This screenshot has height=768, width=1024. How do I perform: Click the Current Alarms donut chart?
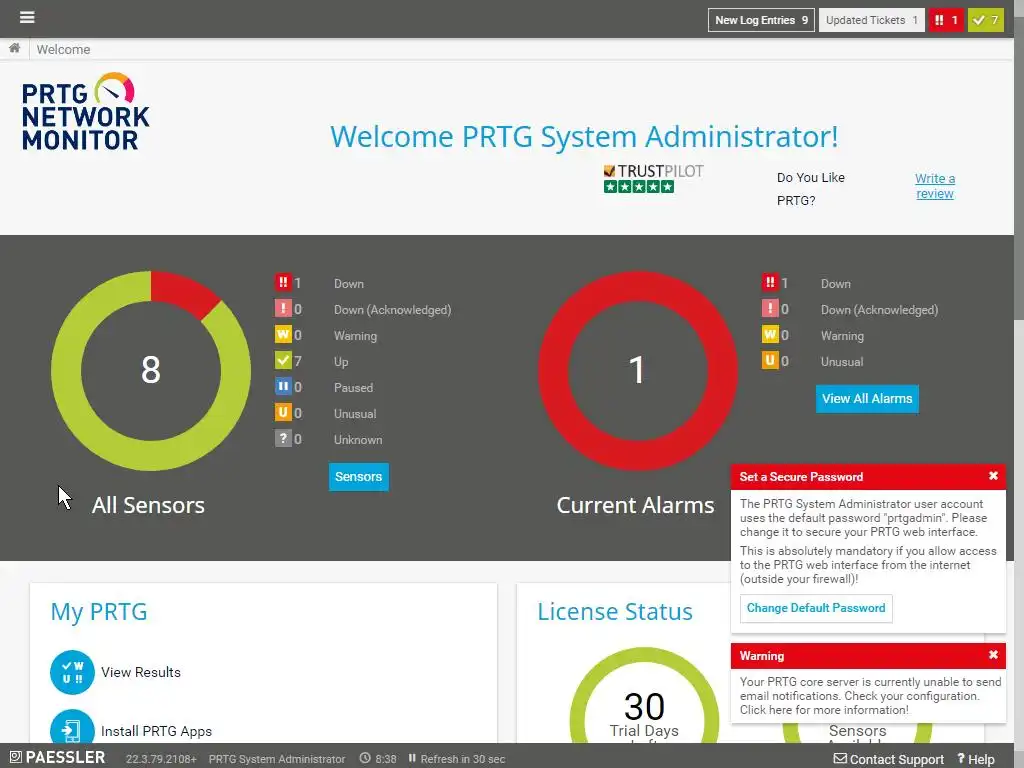tap(637, 370)
